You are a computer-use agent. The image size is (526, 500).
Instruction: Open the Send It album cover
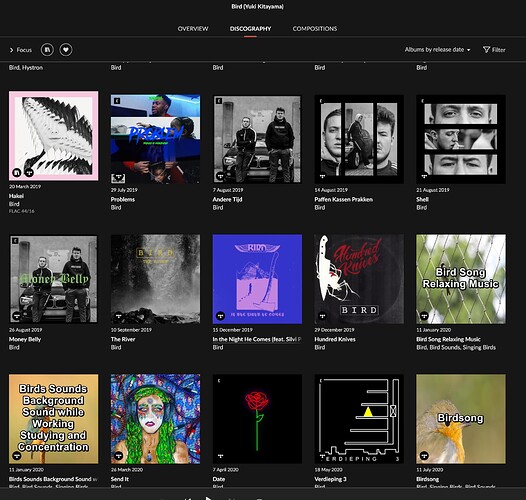pyautogui.click(x=155, y=419)
